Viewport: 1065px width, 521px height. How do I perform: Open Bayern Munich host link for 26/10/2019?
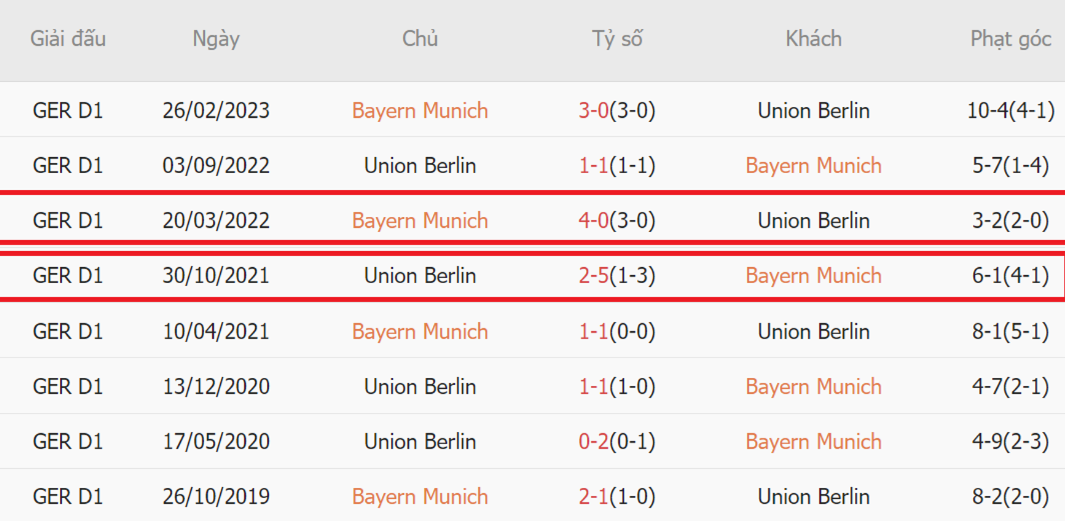420,497
